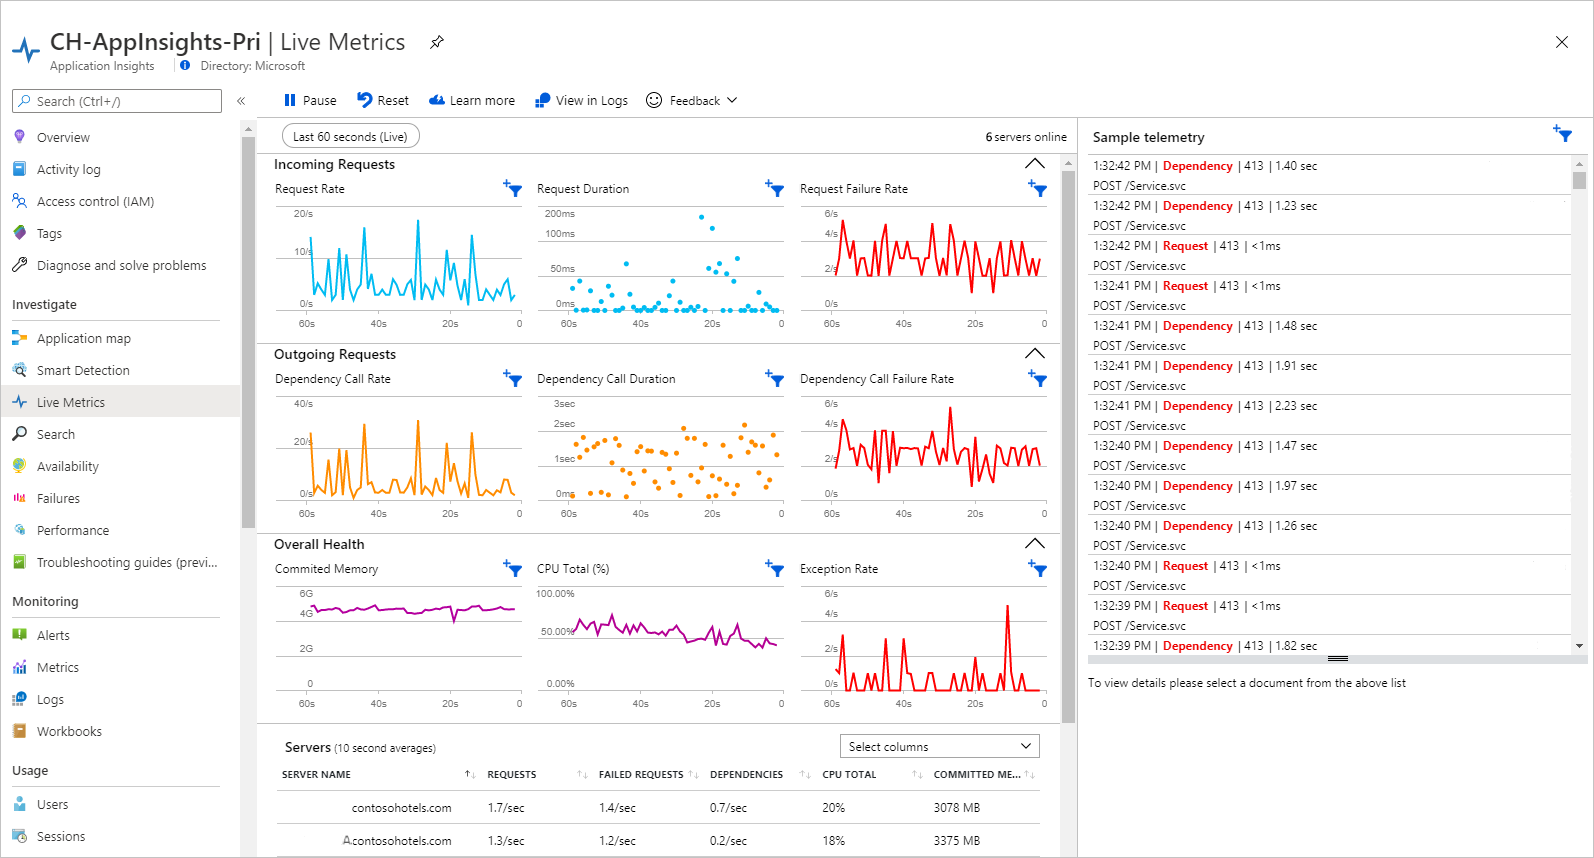Filter the Dependency Call Rate chart
The image size is (1594, 858).
point(512,378)
